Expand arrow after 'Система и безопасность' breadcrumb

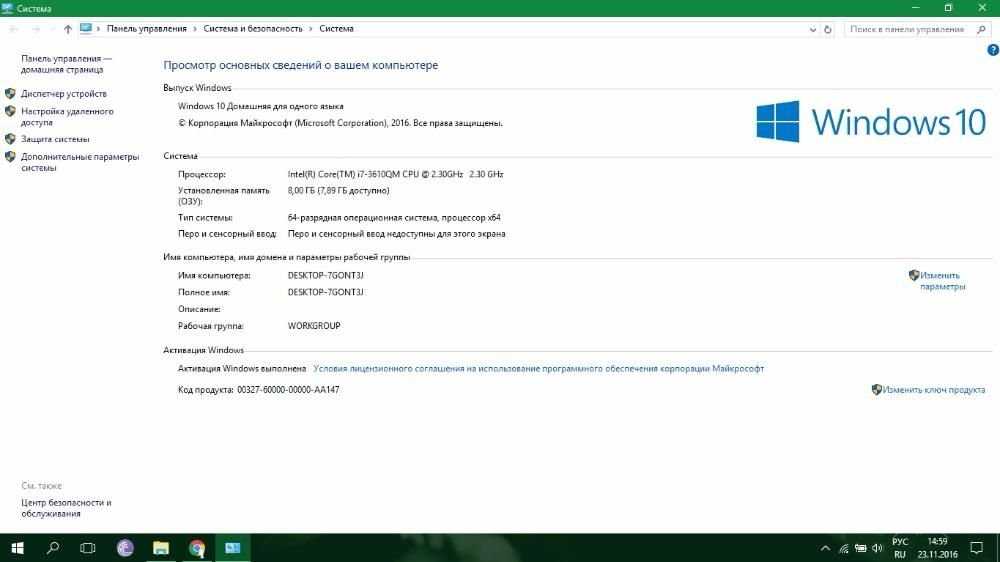click(311, 29)
